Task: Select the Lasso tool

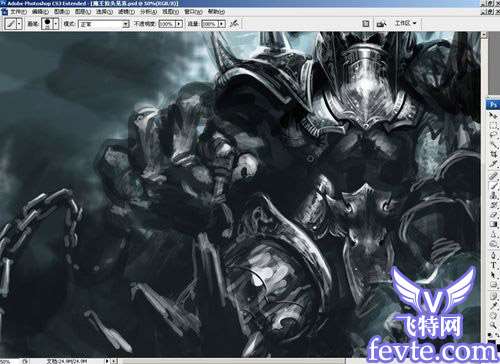Action: point(493,135)
